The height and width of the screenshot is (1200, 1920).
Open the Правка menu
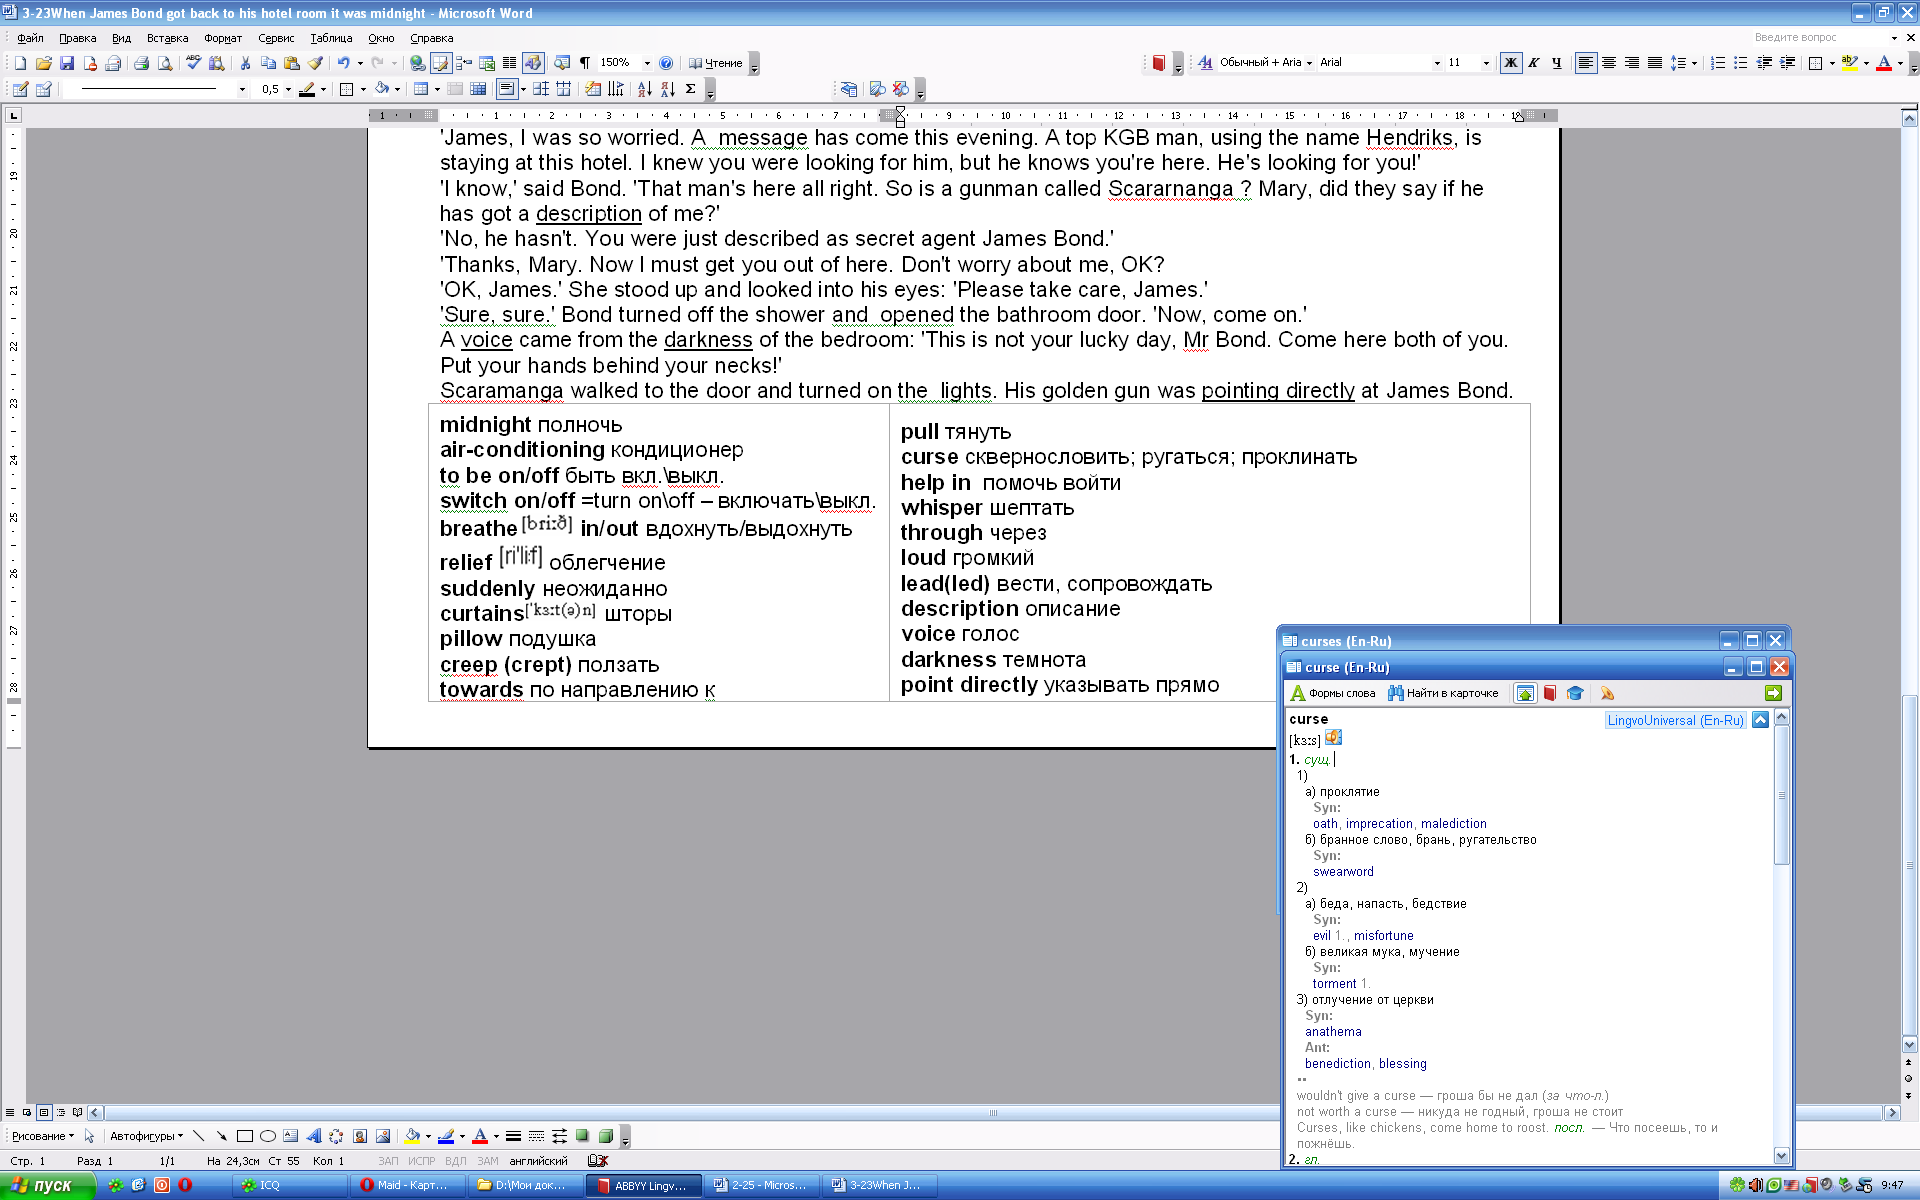tap(77, 38)
